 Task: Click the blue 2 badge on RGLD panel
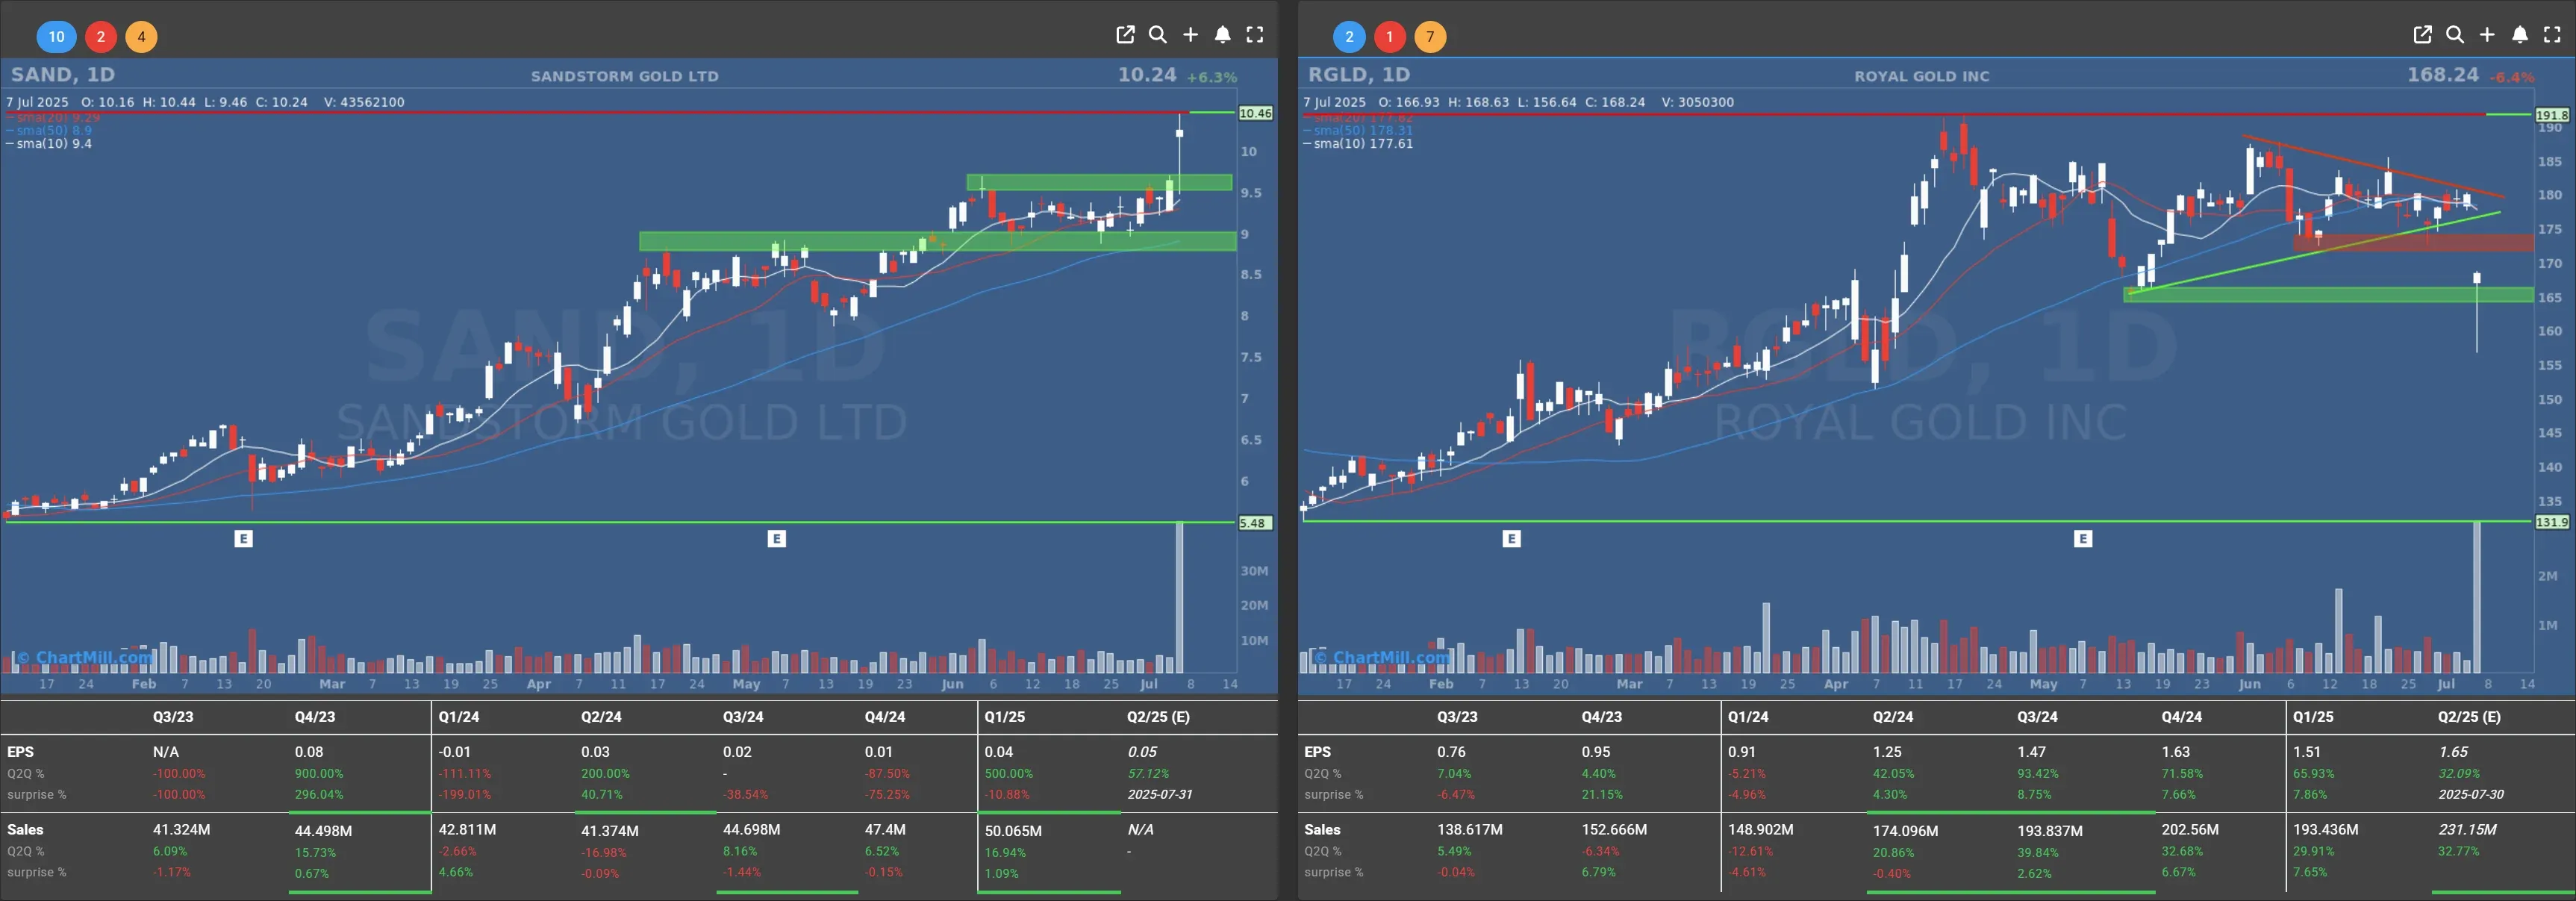[x=1349, y=37]
